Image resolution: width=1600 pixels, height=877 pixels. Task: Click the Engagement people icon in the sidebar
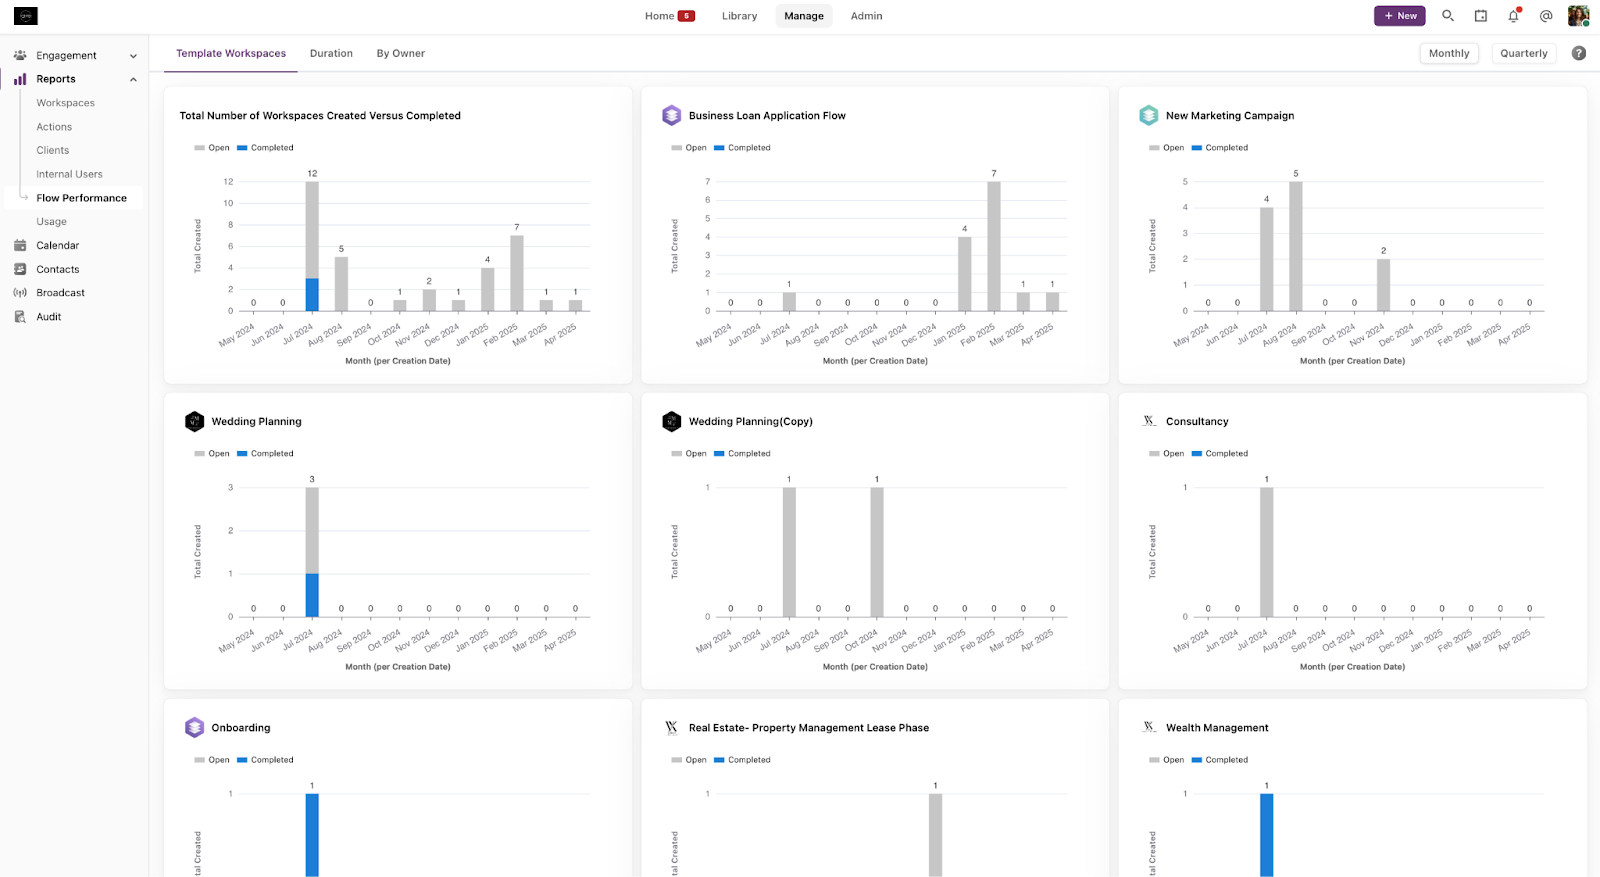pyautogui.click(x=20, y=55)
